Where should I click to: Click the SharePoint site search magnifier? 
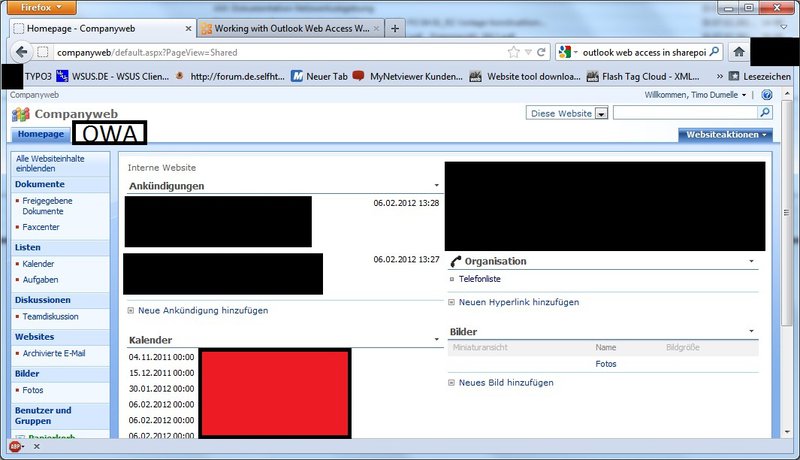(x=765, y=113)
